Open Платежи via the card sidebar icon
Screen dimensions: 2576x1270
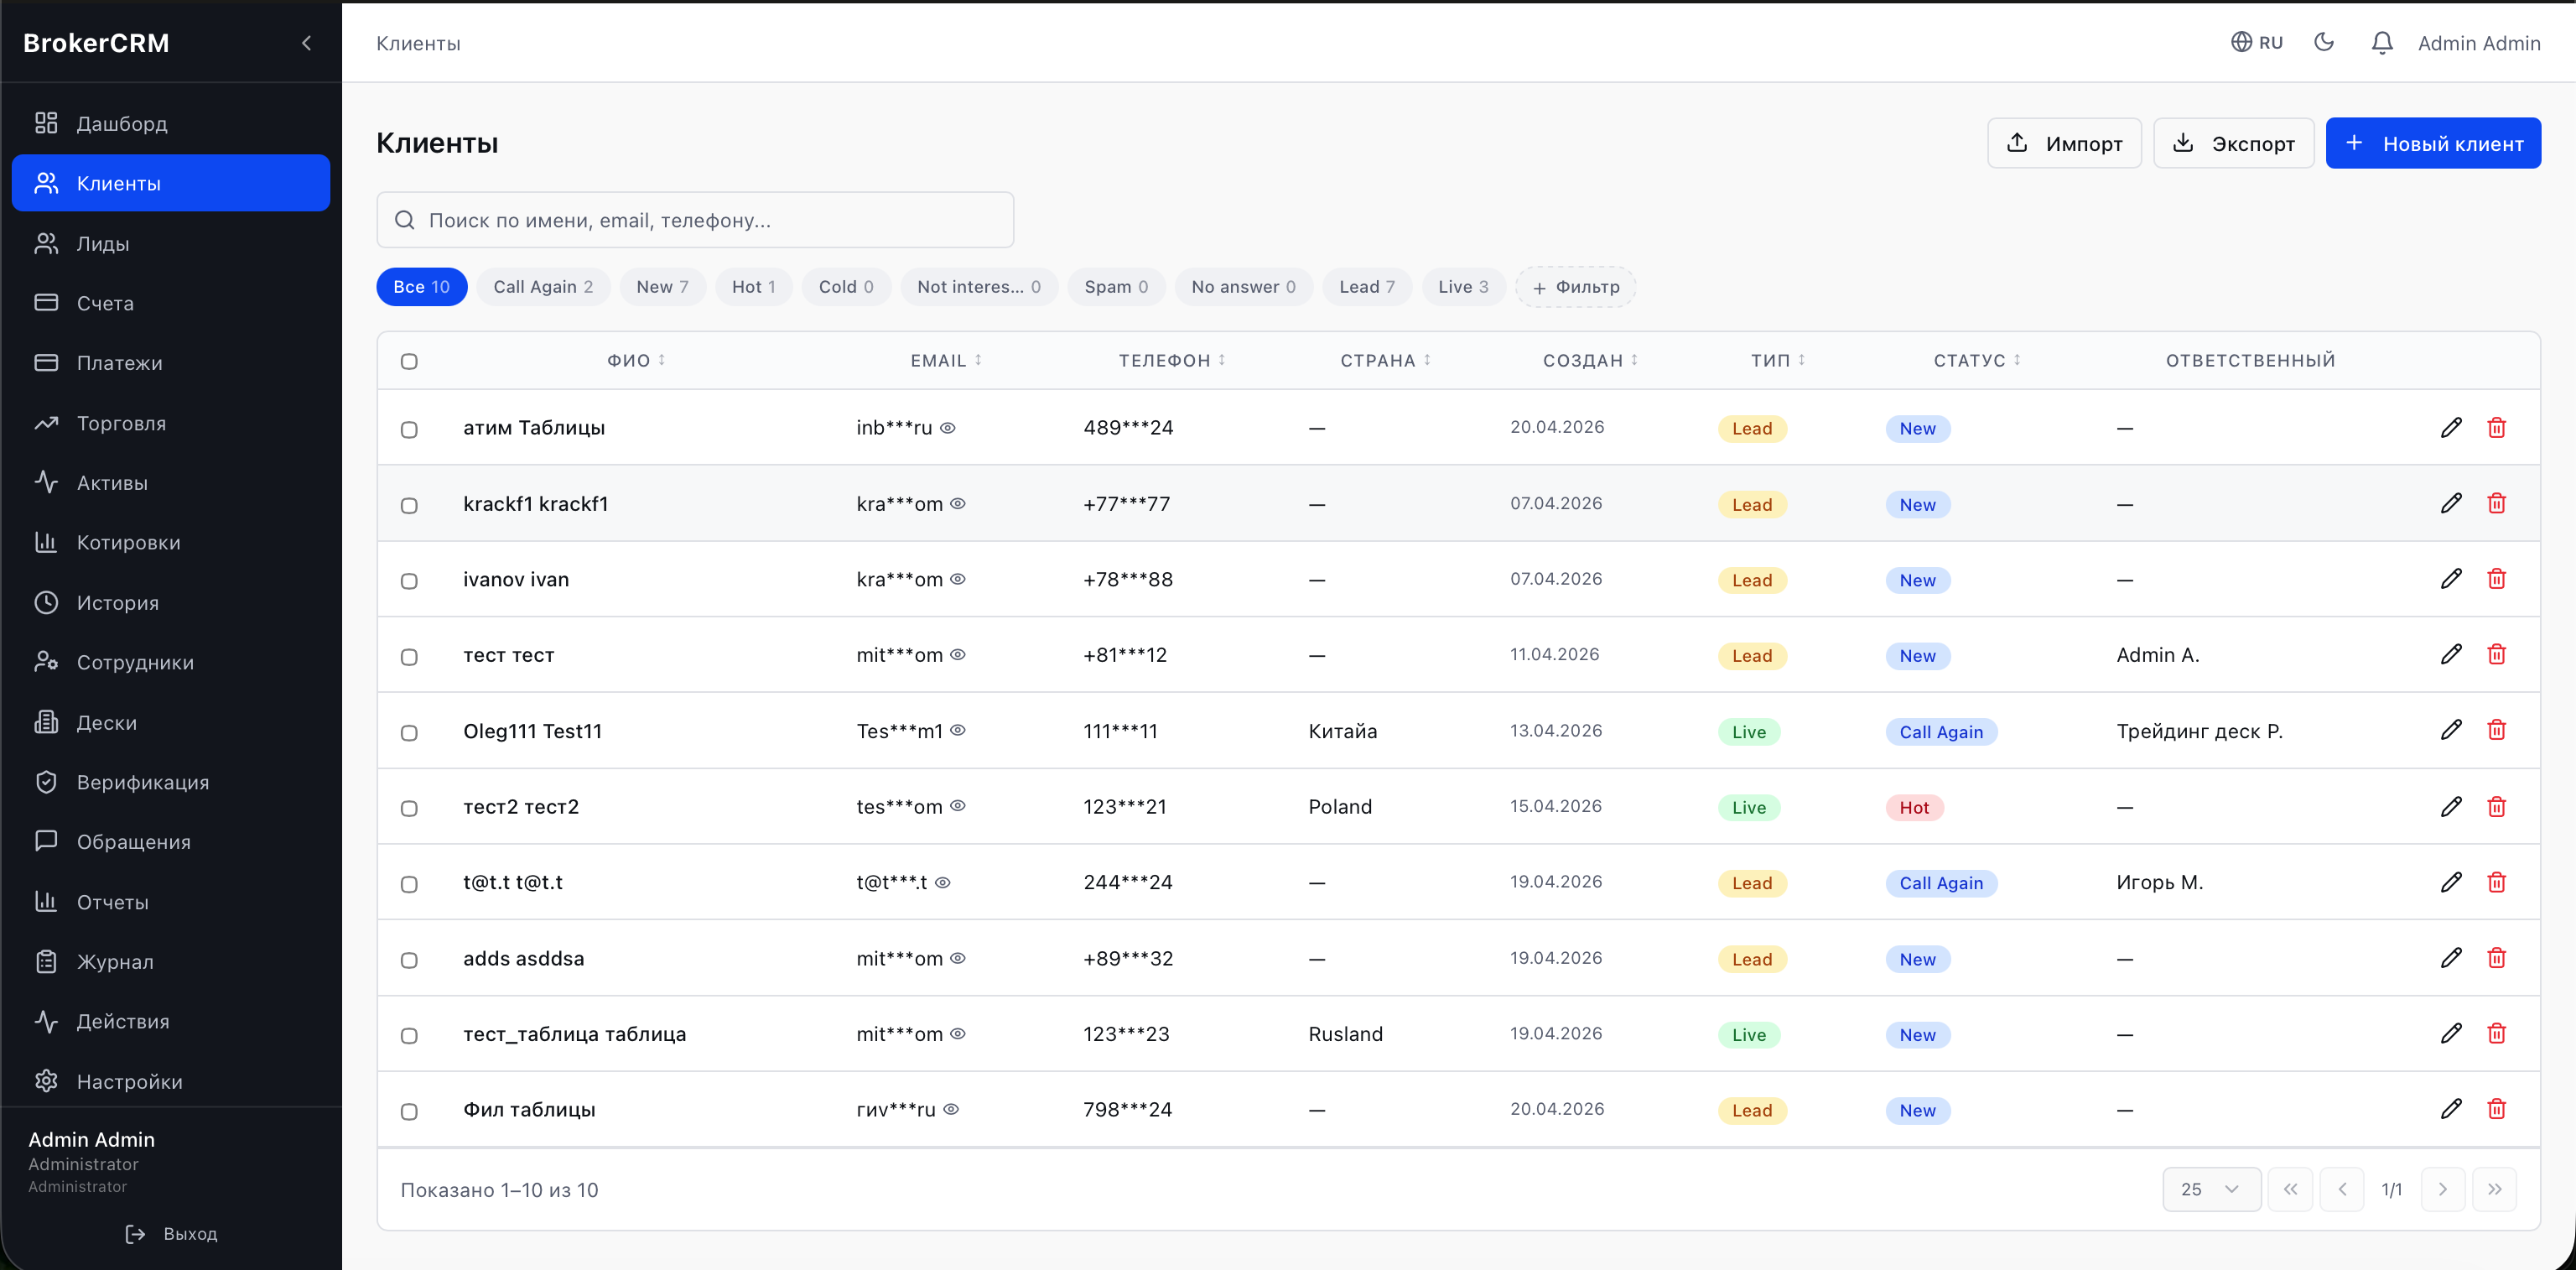46,362
